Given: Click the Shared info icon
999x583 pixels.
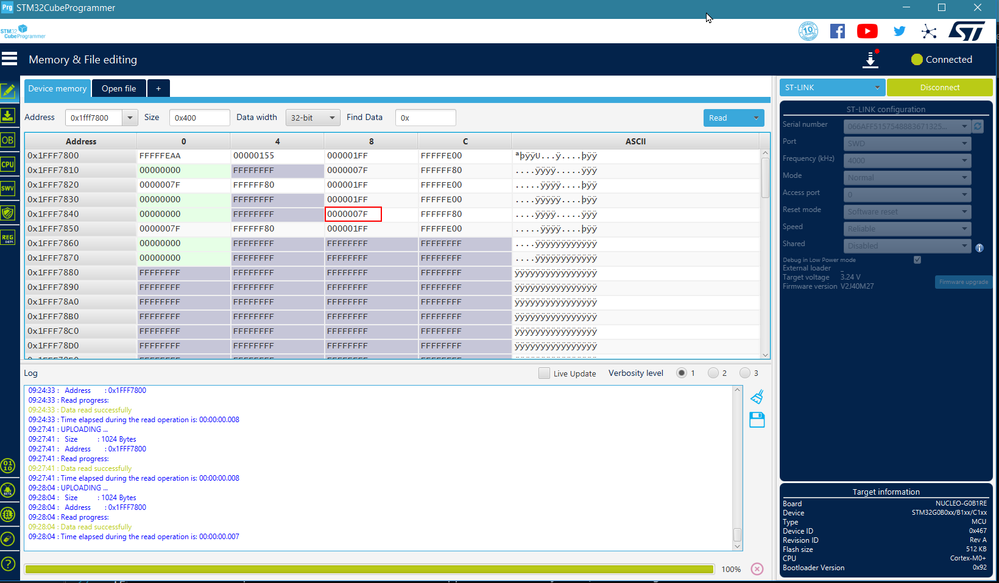Looking at the screenshot, I should (x=979, y=248).
